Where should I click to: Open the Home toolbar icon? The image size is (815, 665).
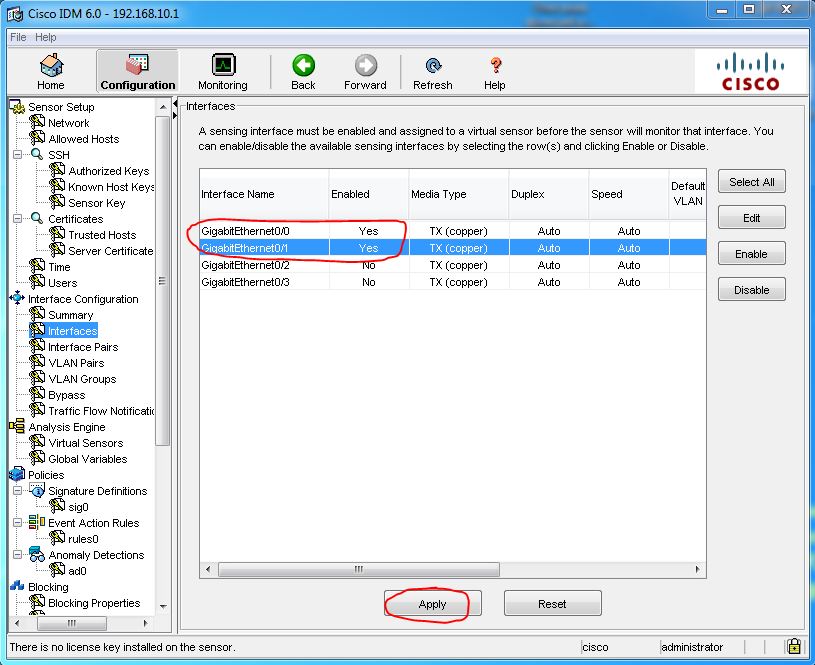pyautogui.click(x=51, y=66)
